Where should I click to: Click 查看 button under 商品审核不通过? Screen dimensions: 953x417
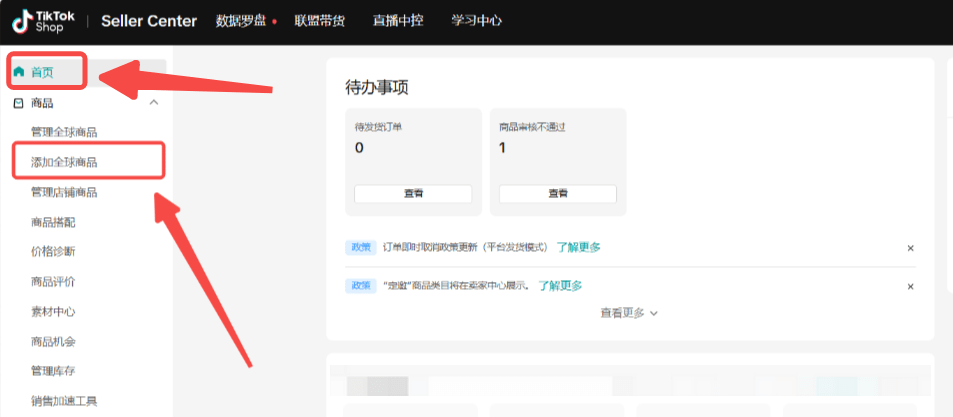click(558, 194)
